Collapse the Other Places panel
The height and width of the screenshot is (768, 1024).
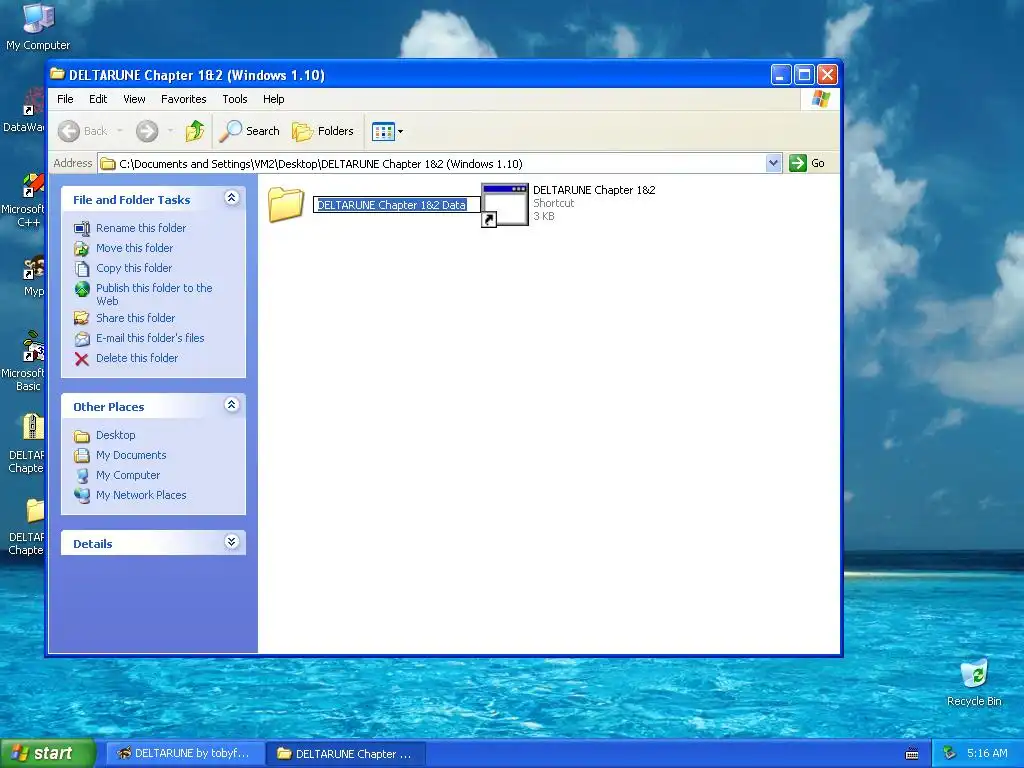[x=231, y=405]
